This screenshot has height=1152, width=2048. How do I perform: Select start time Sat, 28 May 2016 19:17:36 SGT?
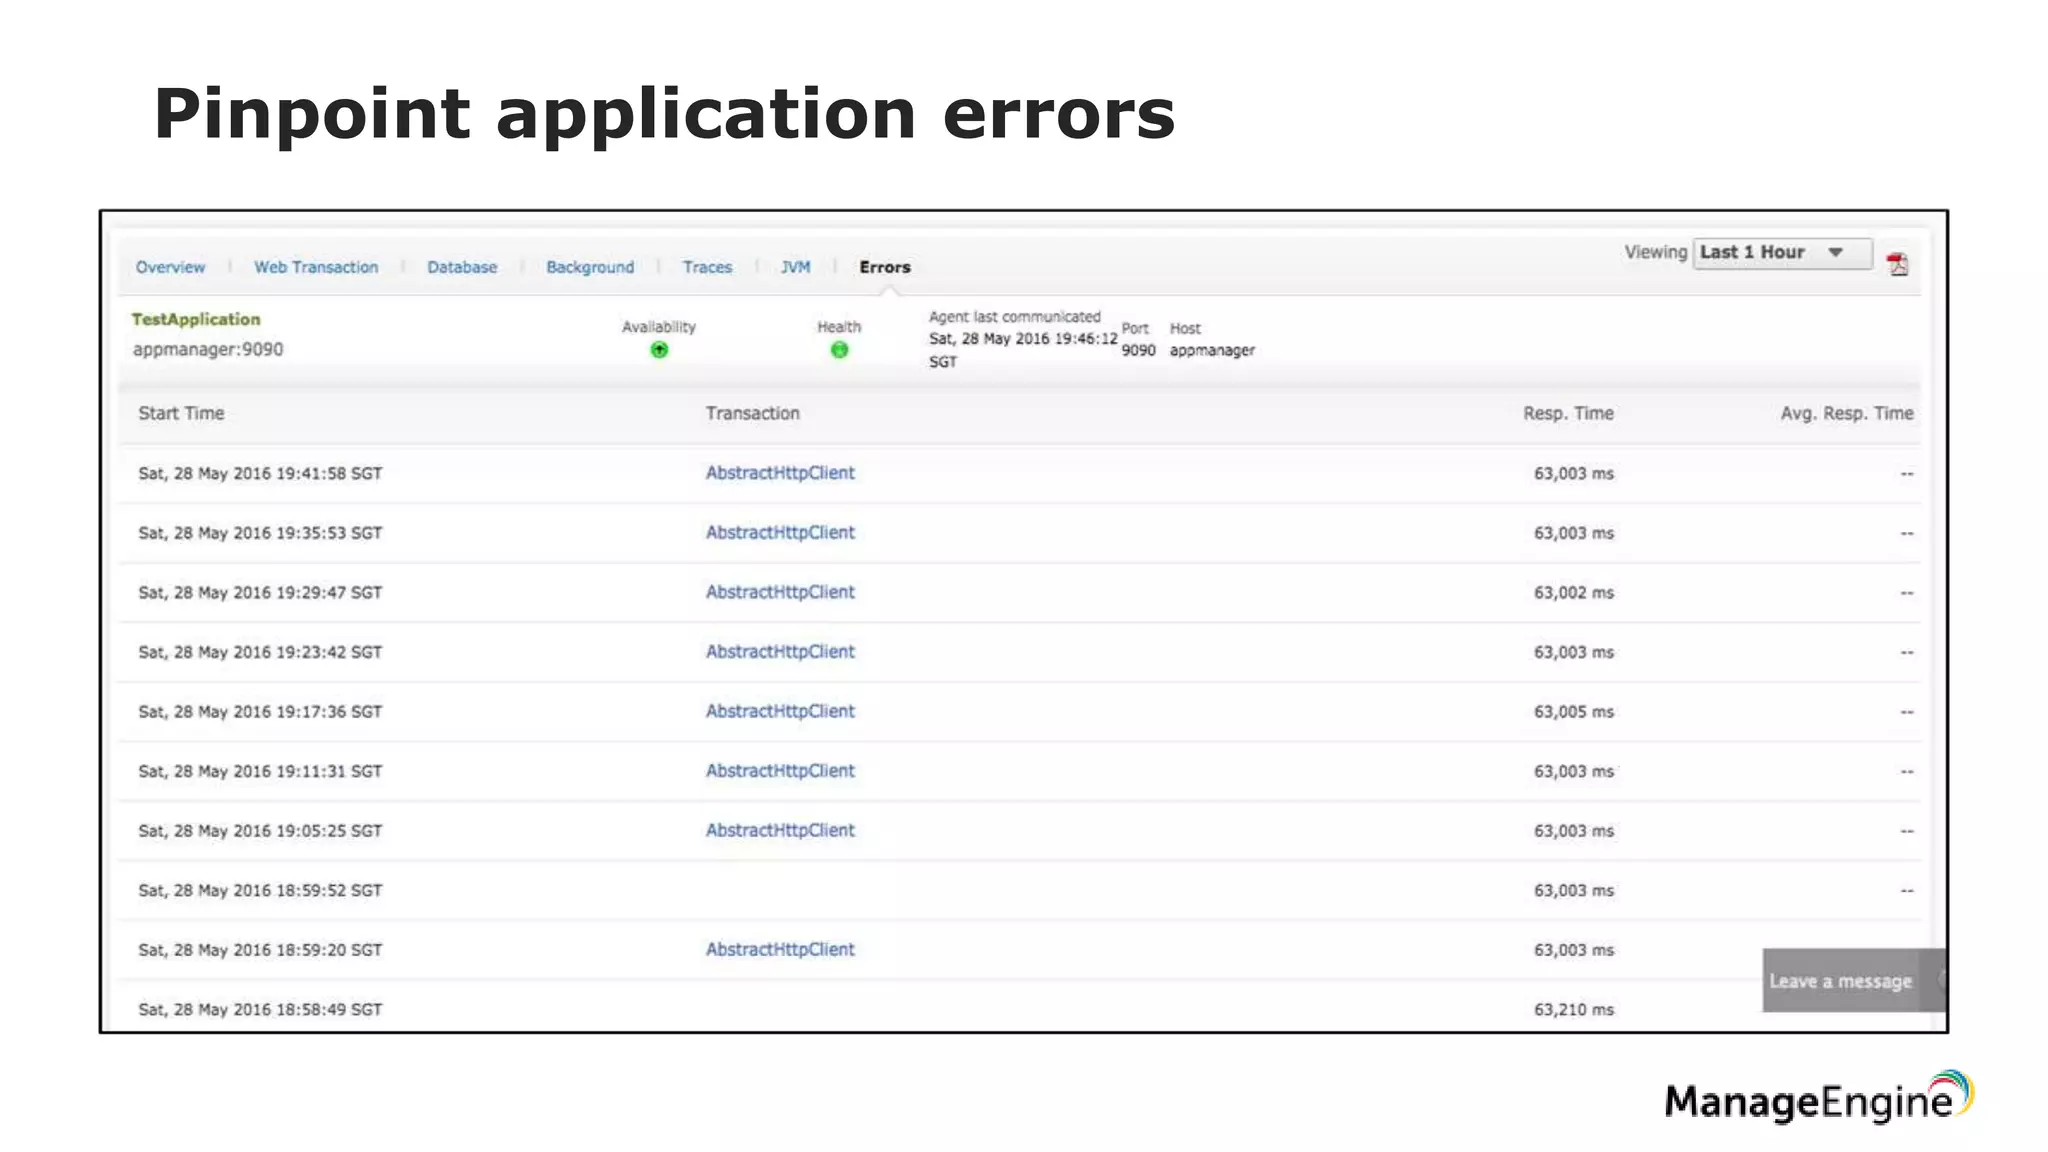(x=260, y=711)
